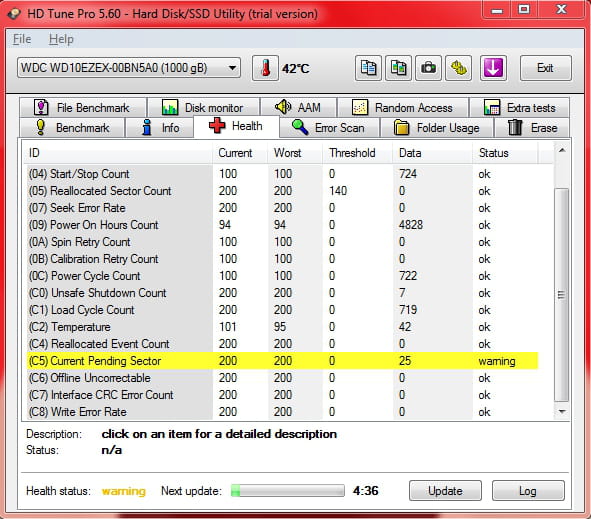This screenshot has width=591, height=519.
Task: Click the ID column header
Action: pos(119,153)
